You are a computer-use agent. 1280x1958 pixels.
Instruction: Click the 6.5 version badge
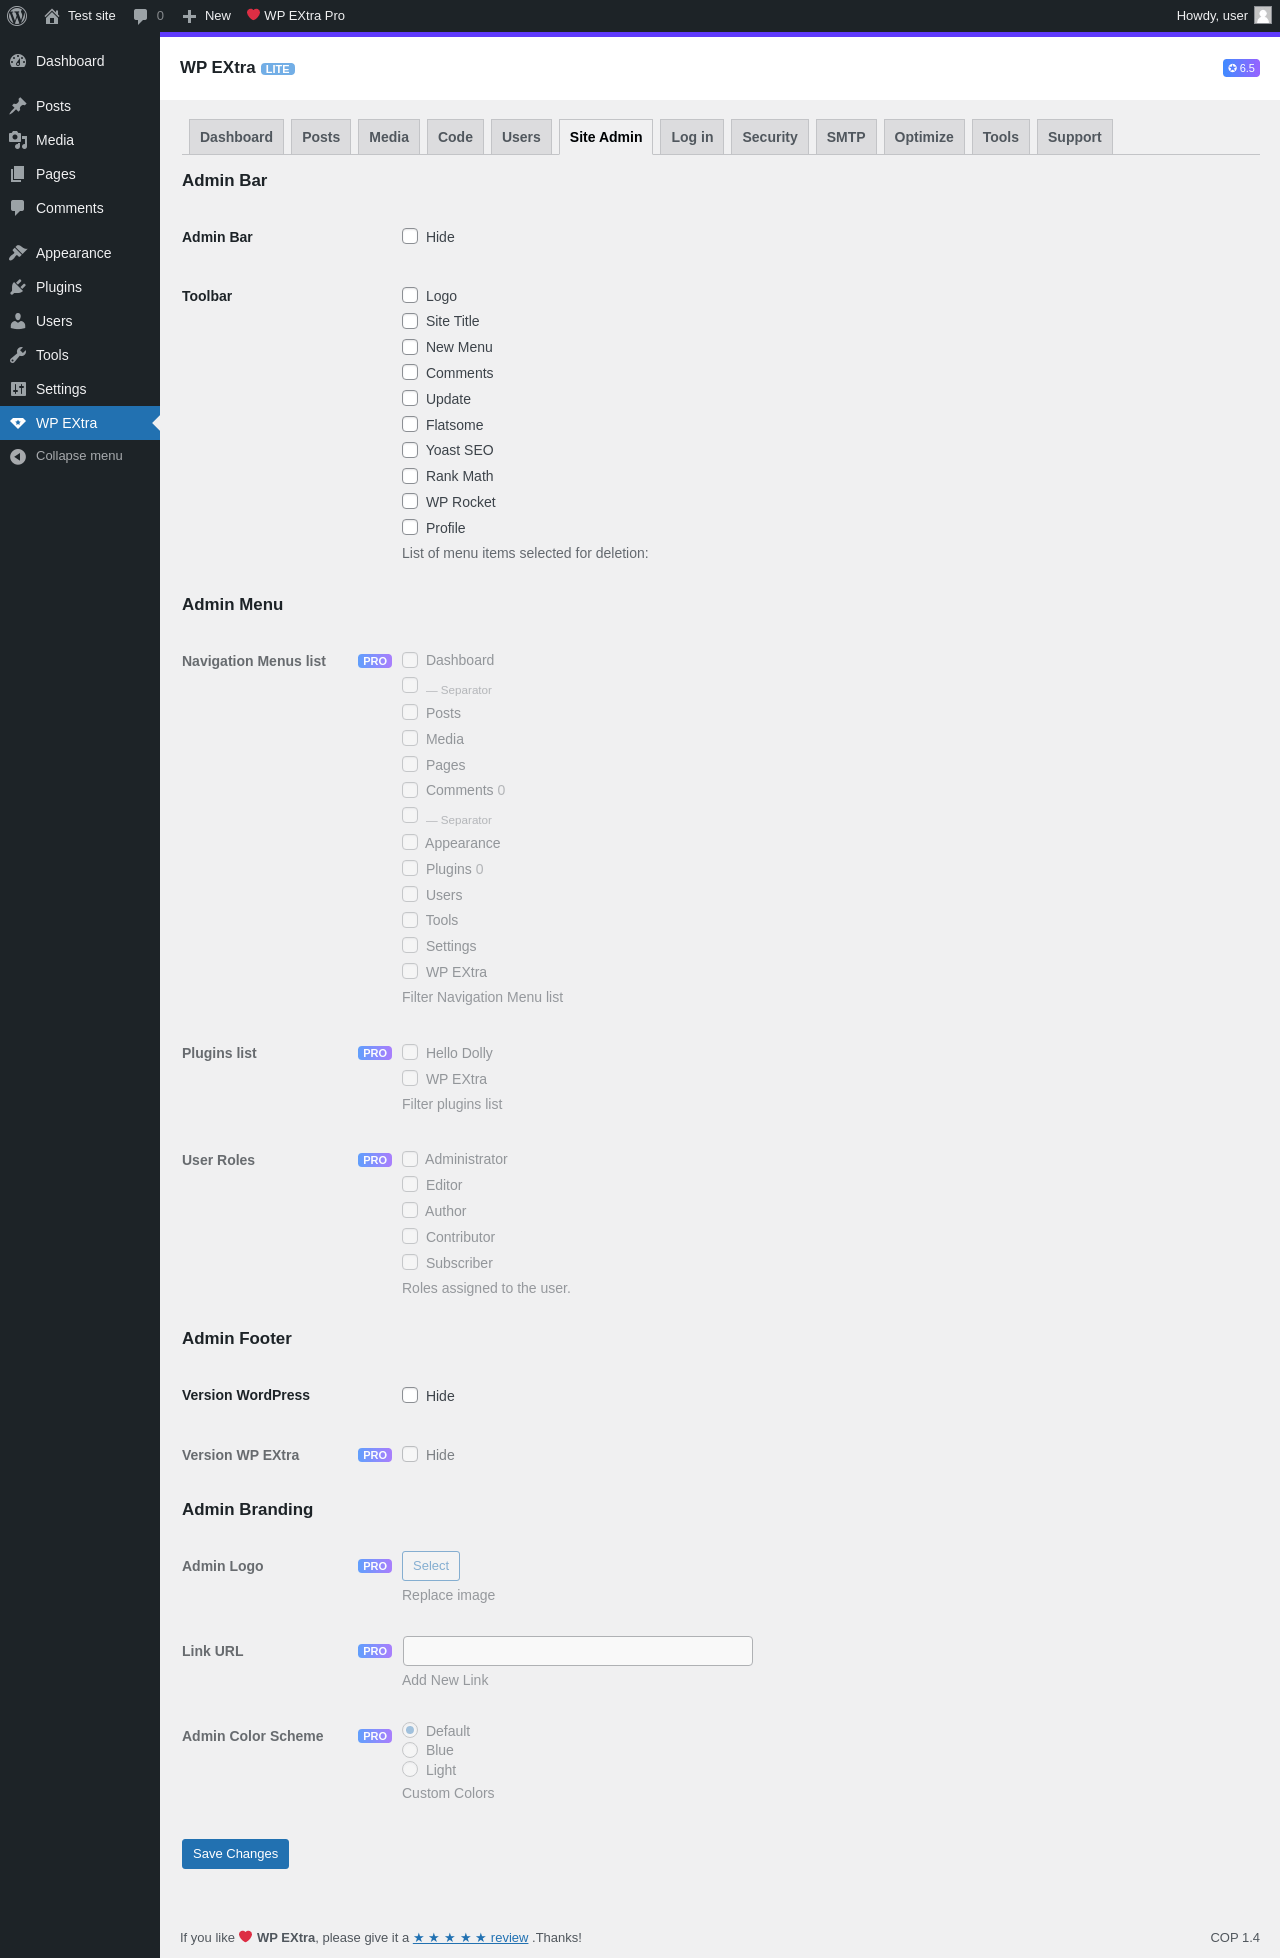(x=1241, y=68)
